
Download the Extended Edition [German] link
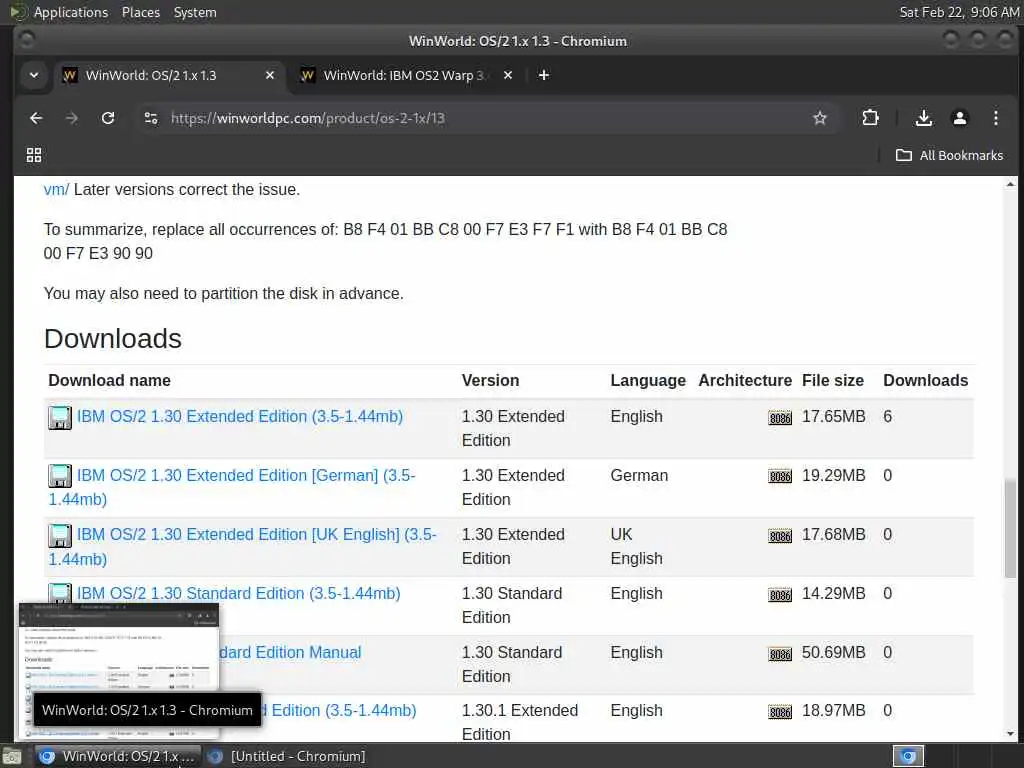(232, 487)
